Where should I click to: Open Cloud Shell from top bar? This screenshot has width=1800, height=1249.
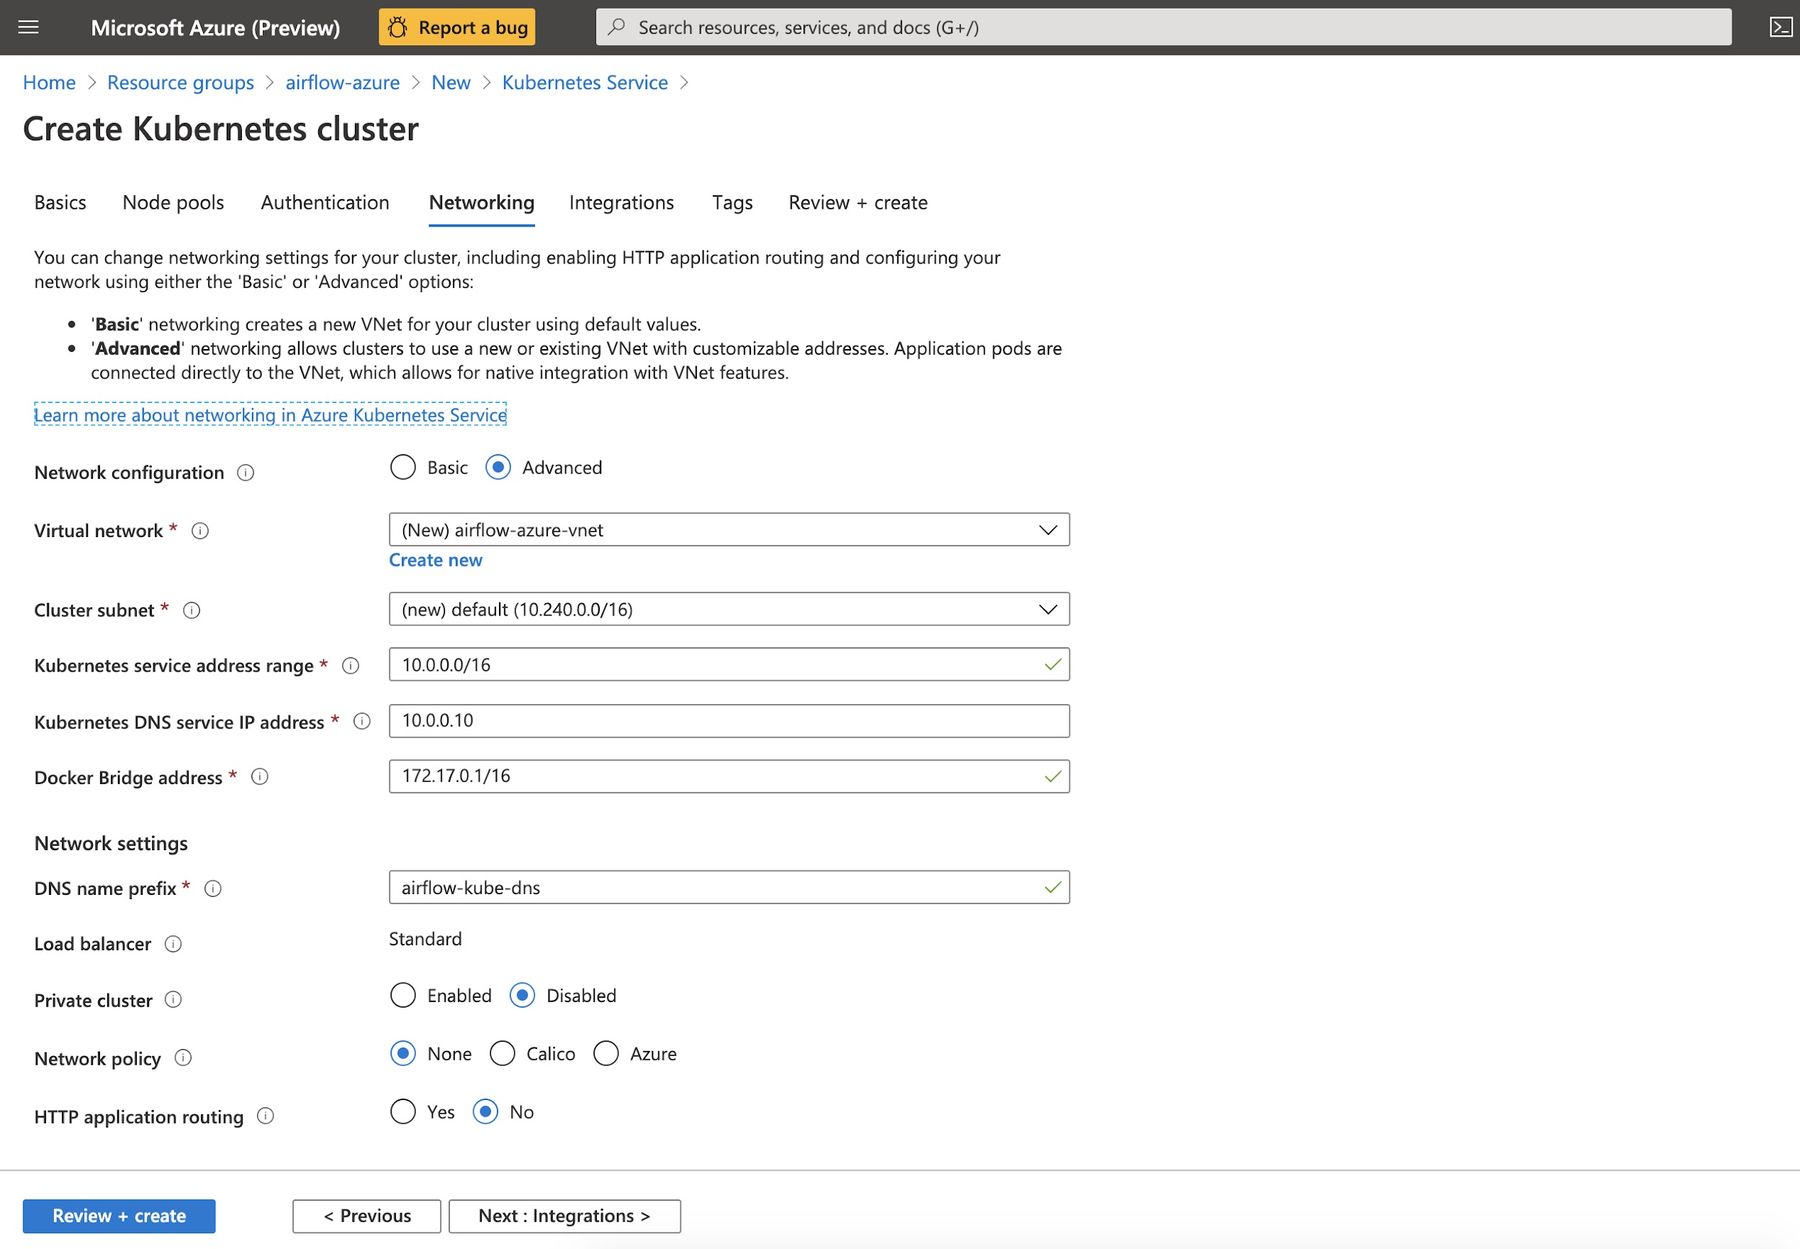point(1780,27)
